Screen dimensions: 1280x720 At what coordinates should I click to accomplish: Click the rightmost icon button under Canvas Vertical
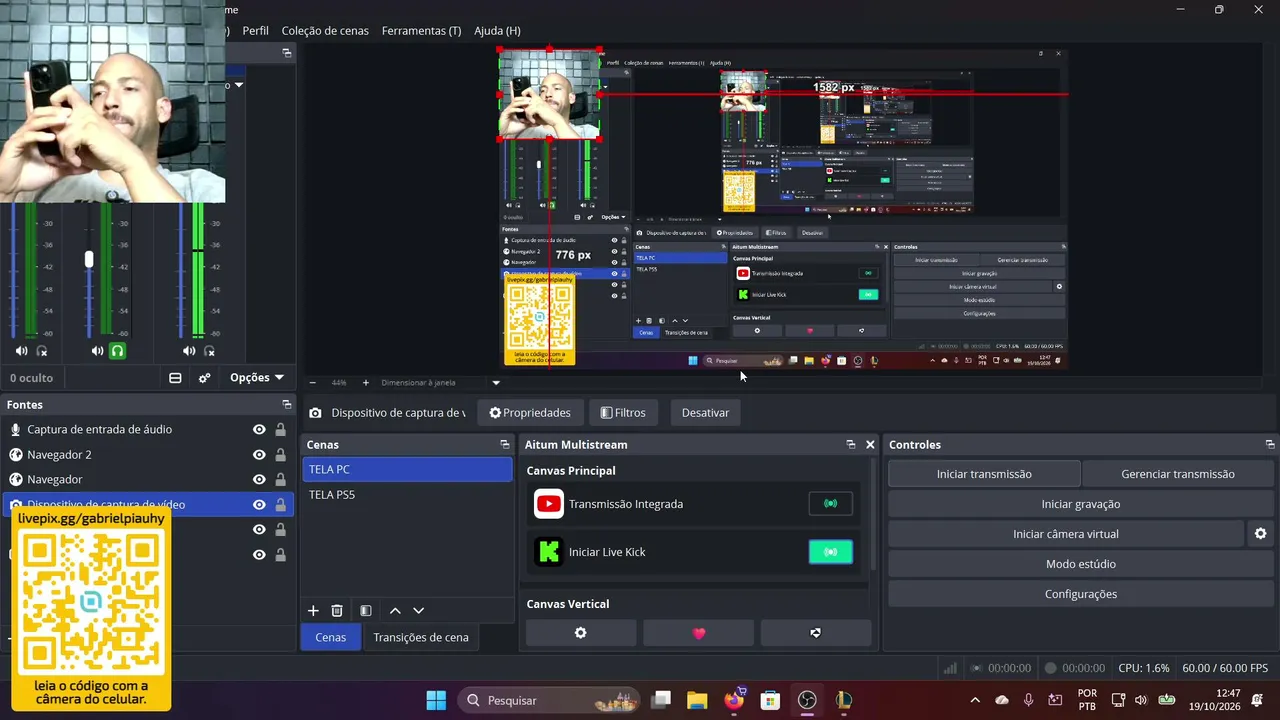pos(815,633)
